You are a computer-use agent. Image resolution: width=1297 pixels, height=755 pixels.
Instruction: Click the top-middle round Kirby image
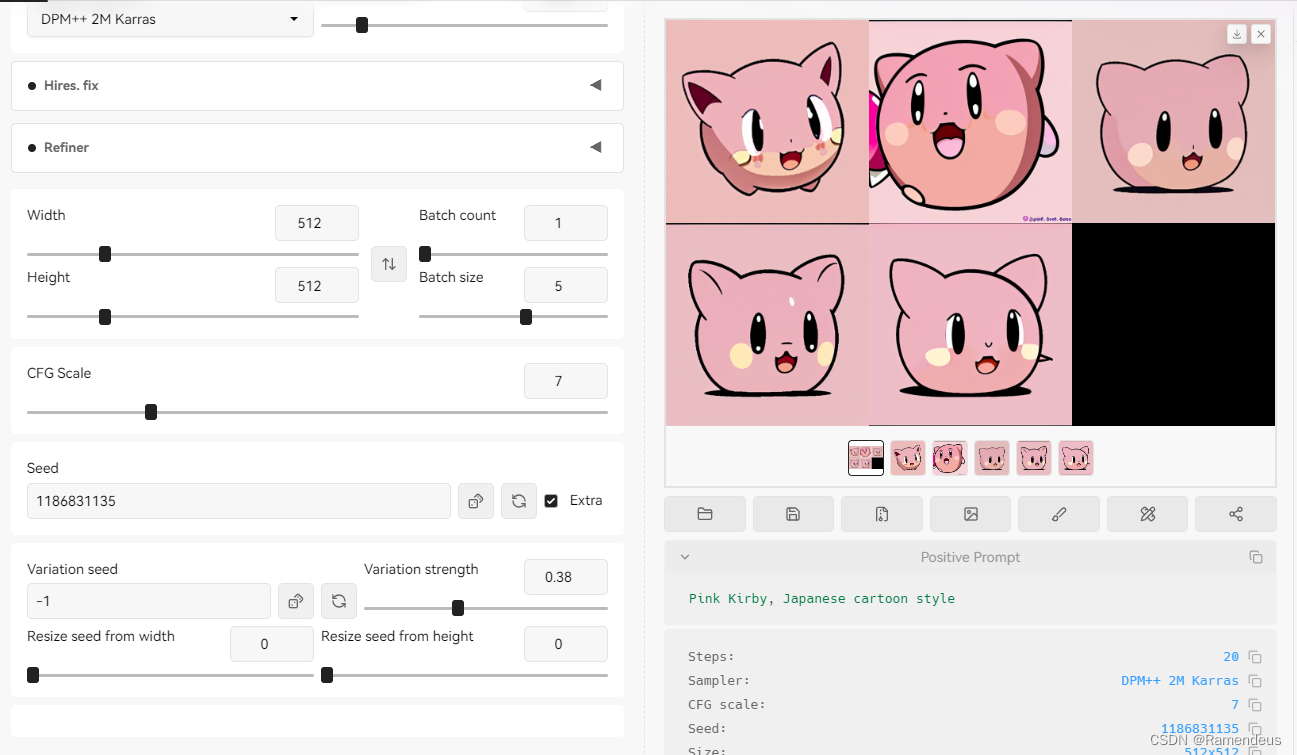(970, 121)
